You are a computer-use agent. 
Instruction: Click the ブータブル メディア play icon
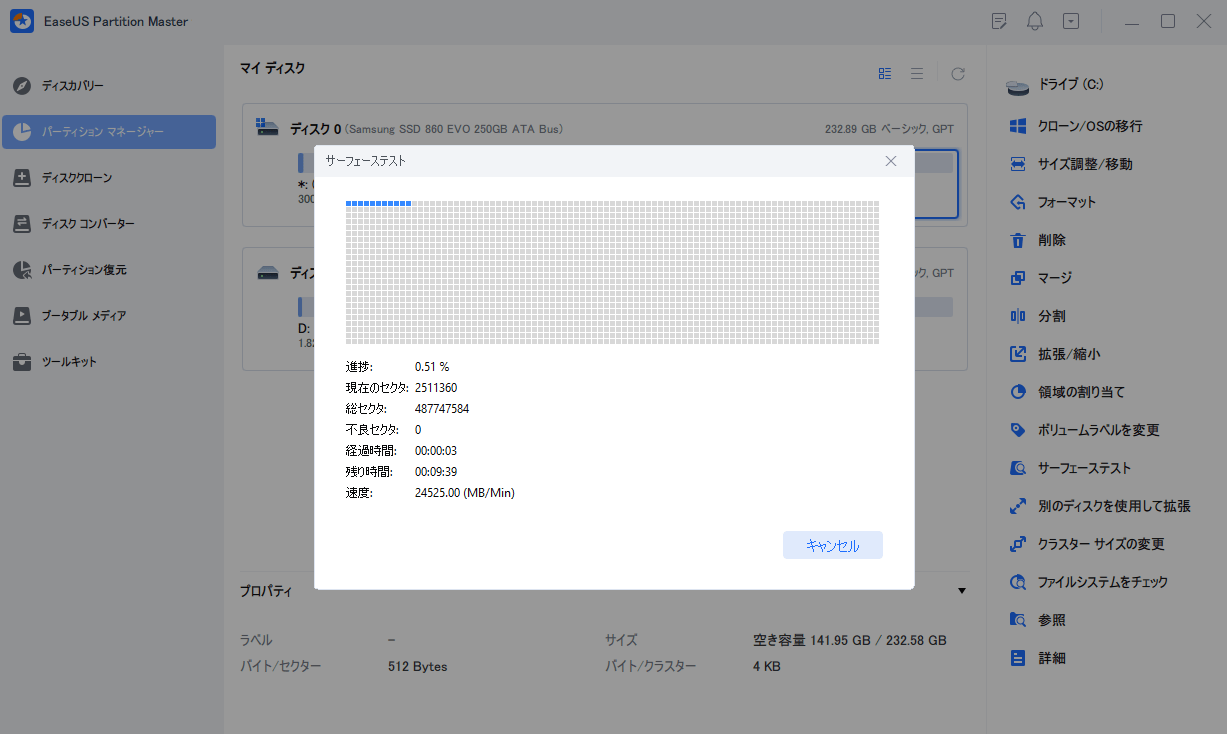click(22, 316)
